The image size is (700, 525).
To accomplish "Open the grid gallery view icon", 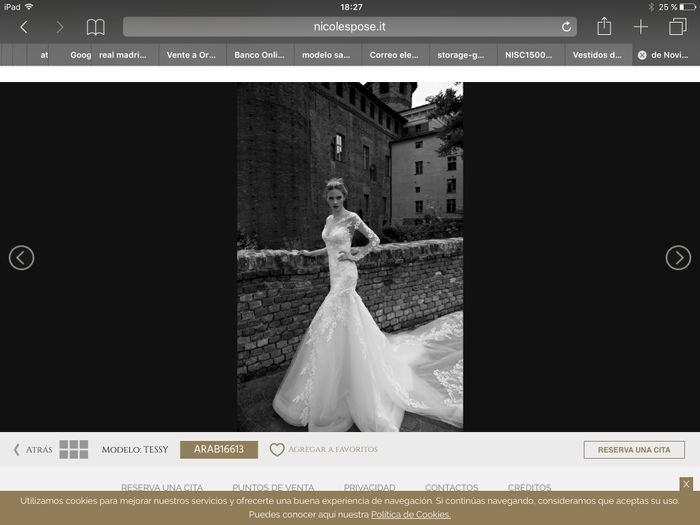I will [74, 450].
